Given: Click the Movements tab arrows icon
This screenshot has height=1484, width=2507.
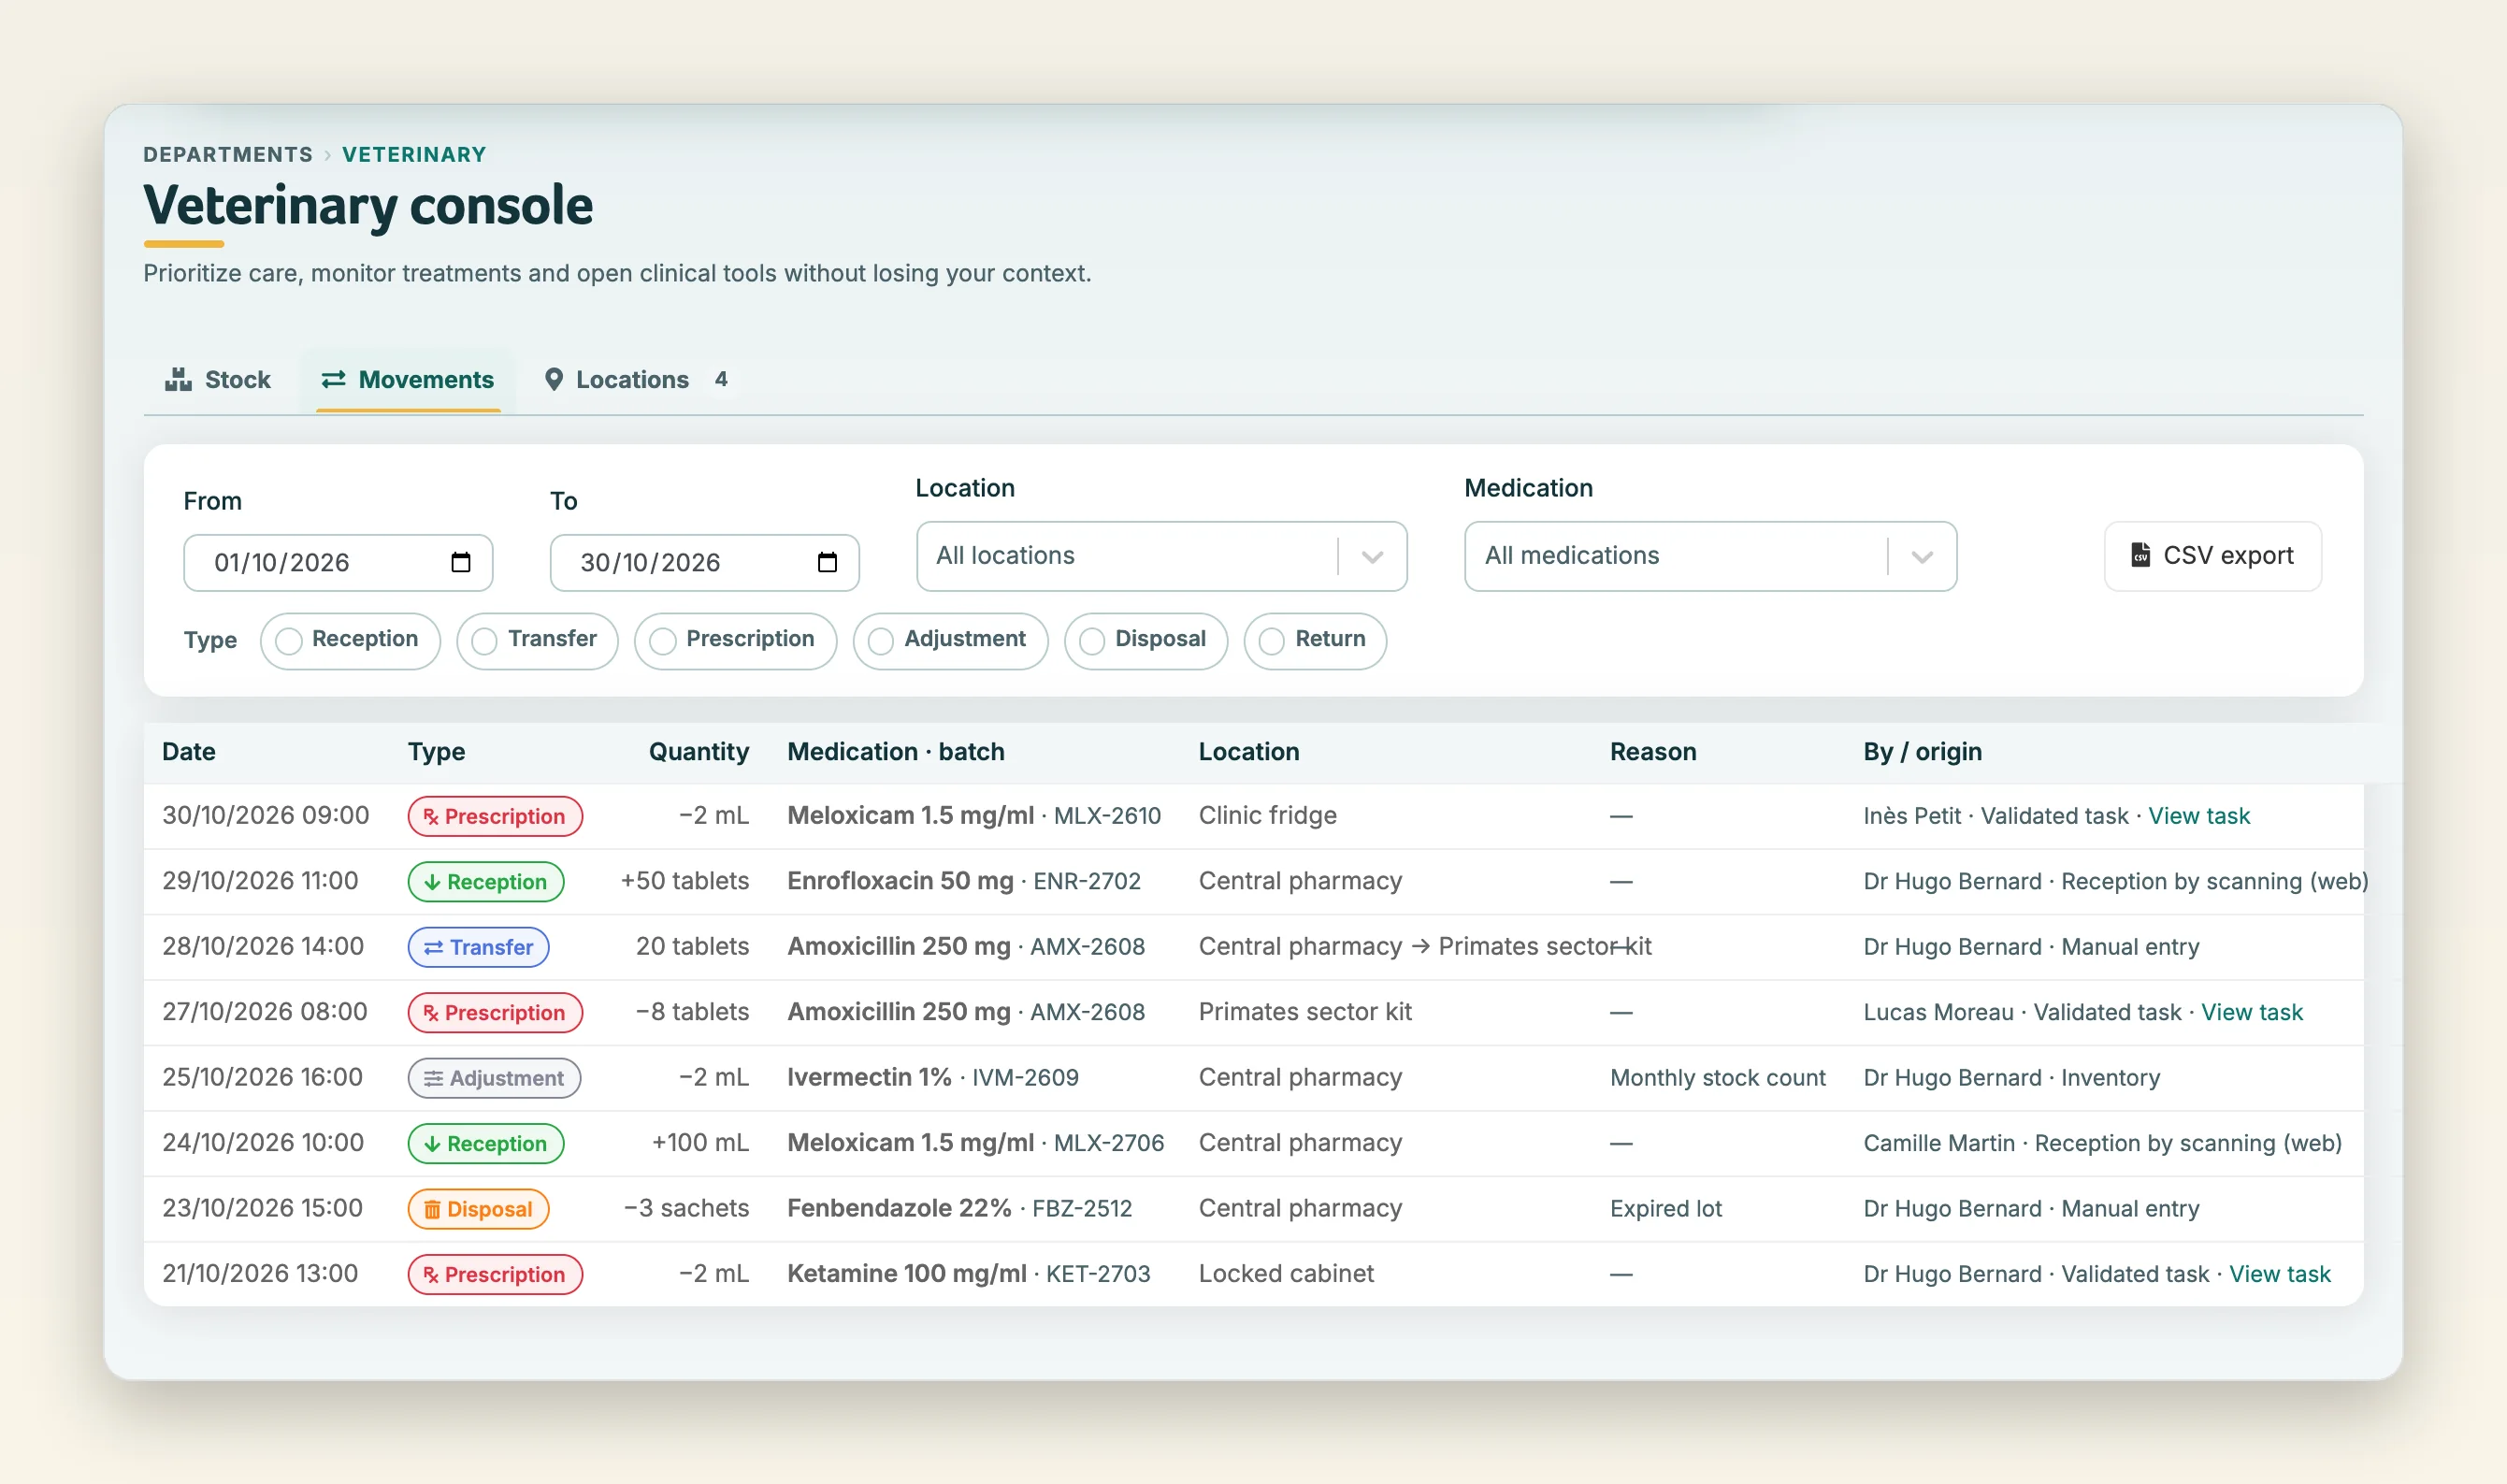Looking at the screenshot, I should click(x=333, y=379).
